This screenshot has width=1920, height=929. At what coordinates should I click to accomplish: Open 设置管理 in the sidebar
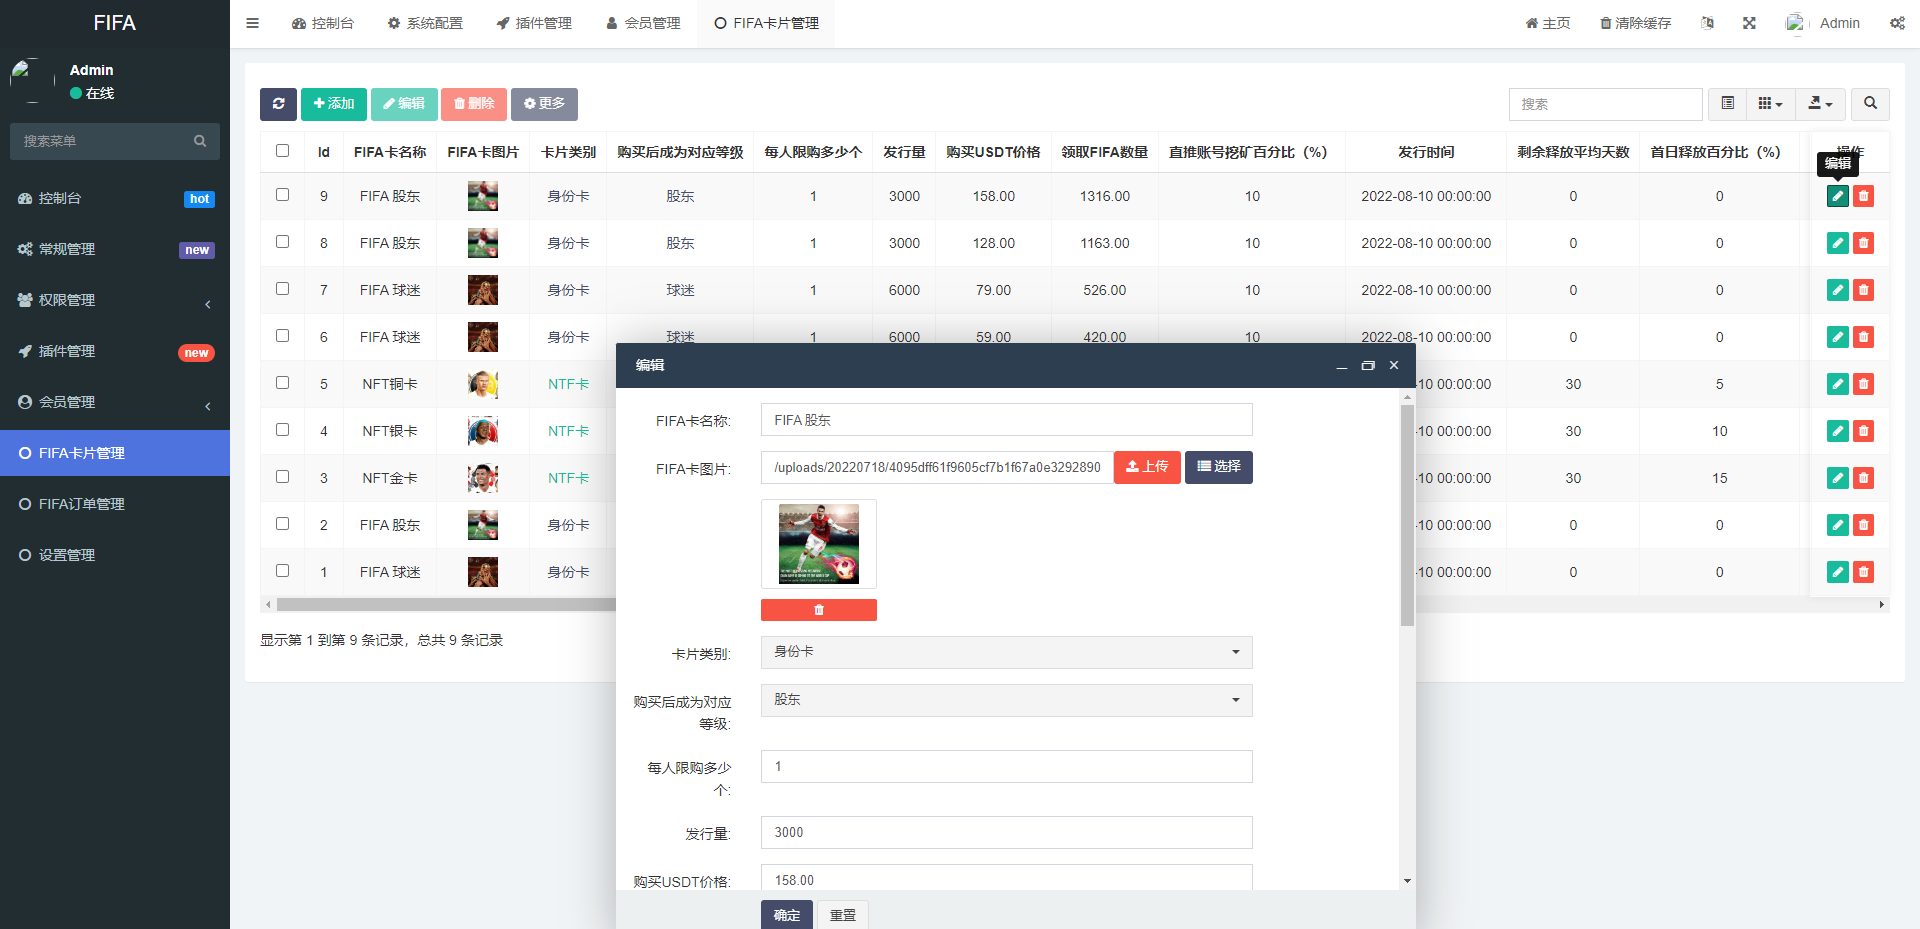point(115,555)
